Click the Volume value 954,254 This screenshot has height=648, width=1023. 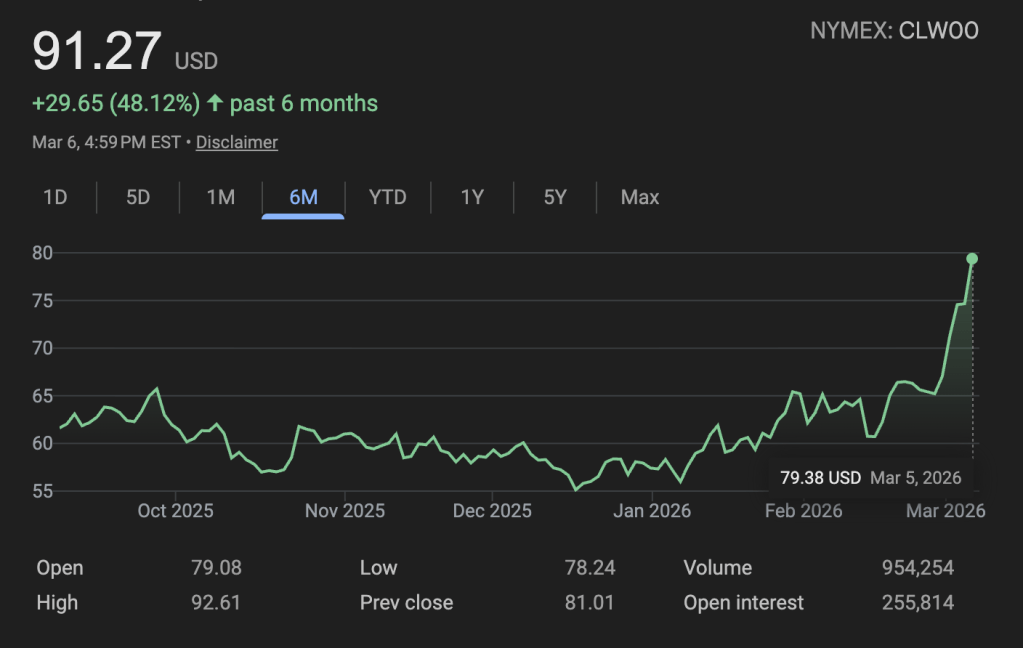[x=917, y=568]
